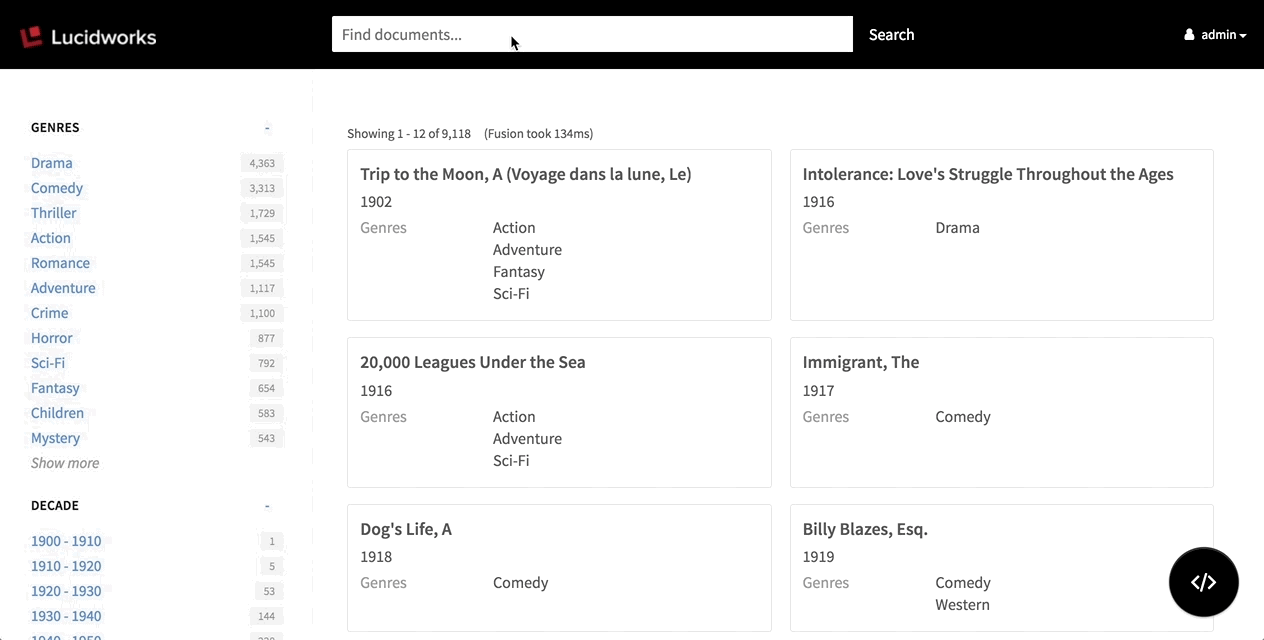Collapse the Genres facet section
The width and height of the screenshot is (1264, 640).
[x=267, y=128]
